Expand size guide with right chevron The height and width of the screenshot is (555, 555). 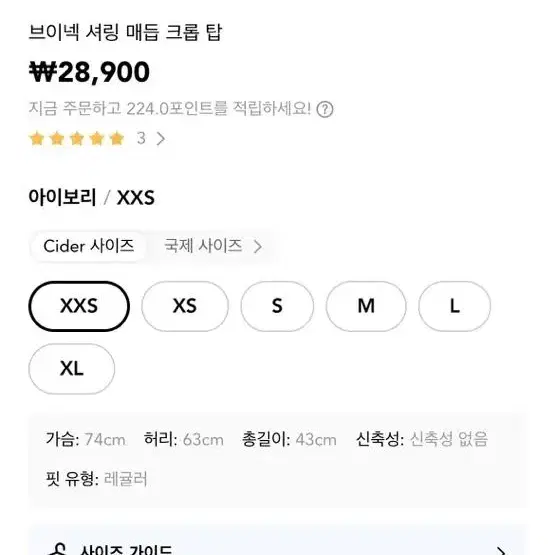point(501,551)
